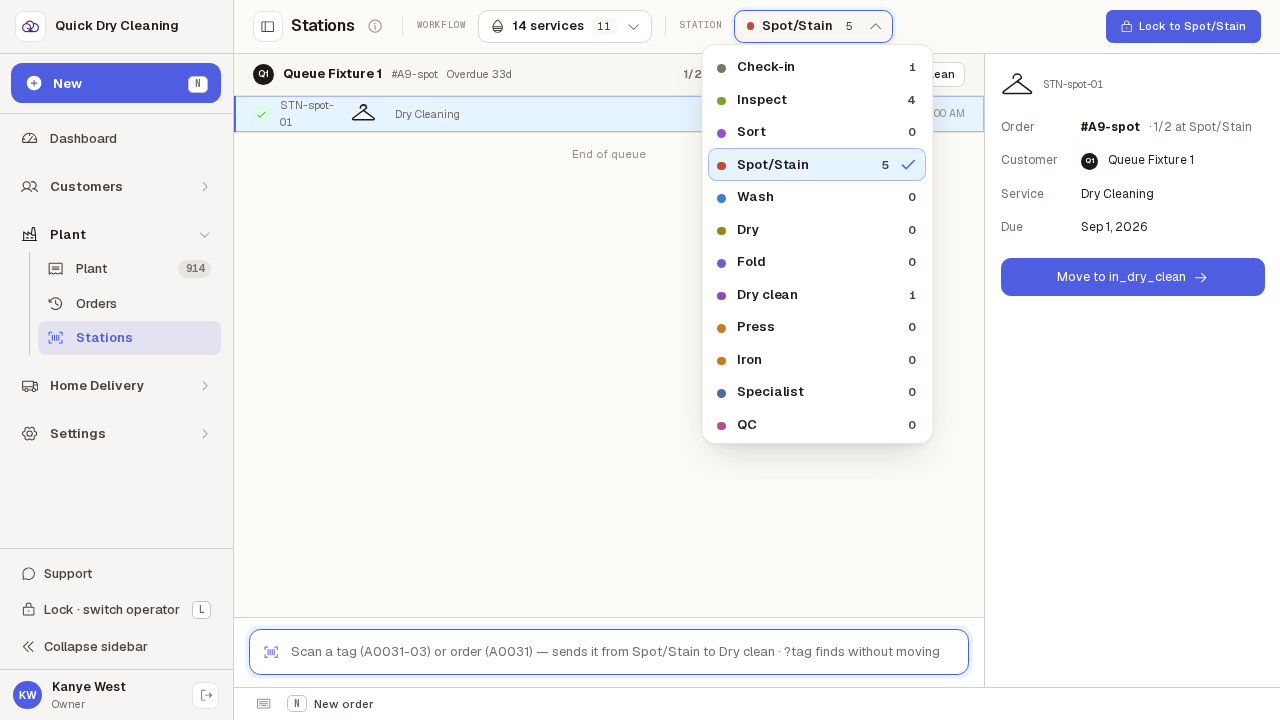Screen dimensions: 1280x720
Task: Expand the Settings section
Action: point(116,433)
